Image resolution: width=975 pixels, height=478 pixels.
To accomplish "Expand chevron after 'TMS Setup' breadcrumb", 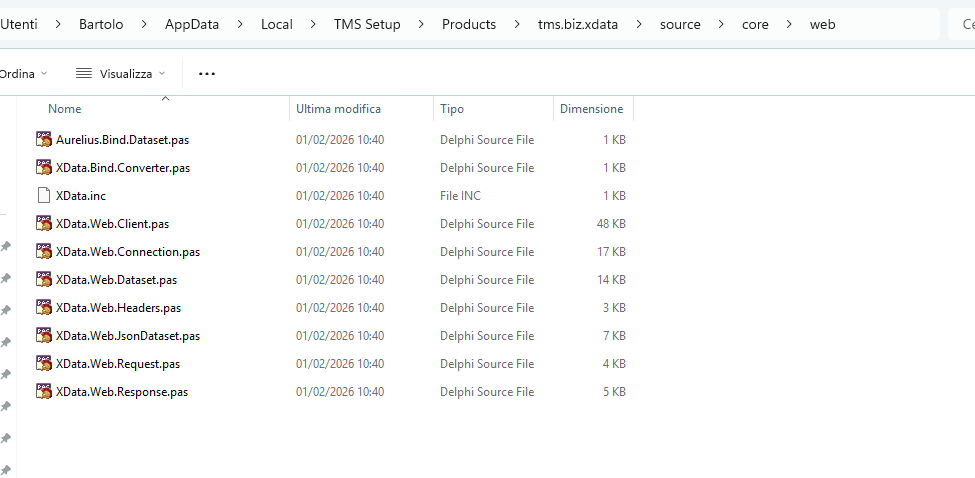I will [421, 24].
